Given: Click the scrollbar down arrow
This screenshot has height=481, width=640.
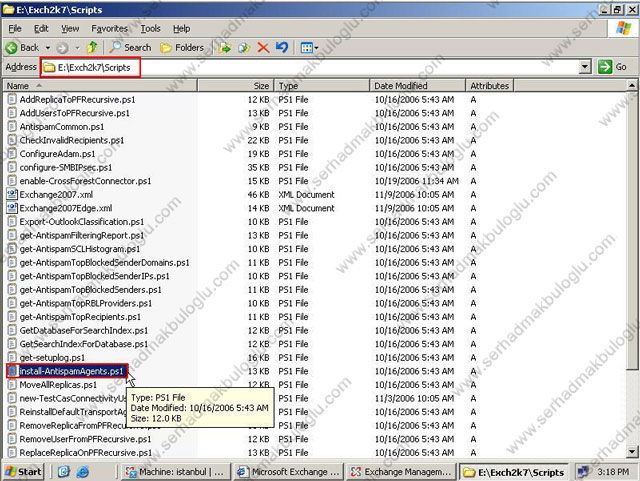Looking at the screenshot, I should tap(632, 452).
